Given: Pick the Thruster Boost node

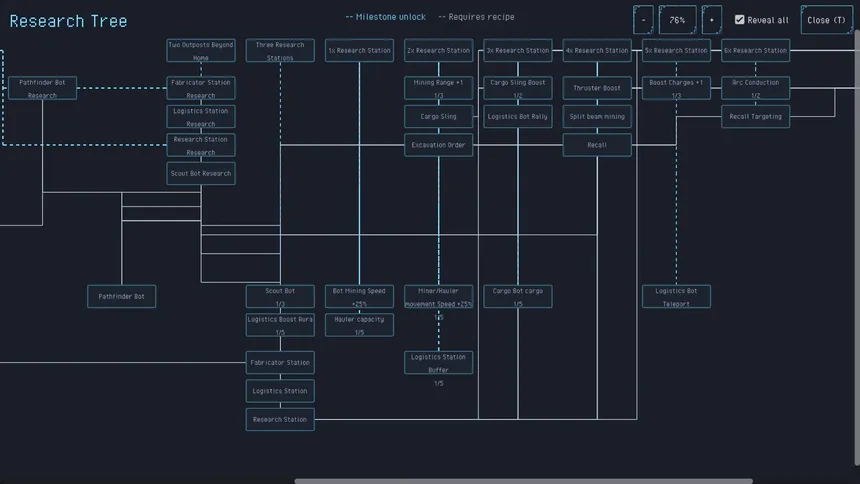Looking at the screenshot, I should point(597,88).
